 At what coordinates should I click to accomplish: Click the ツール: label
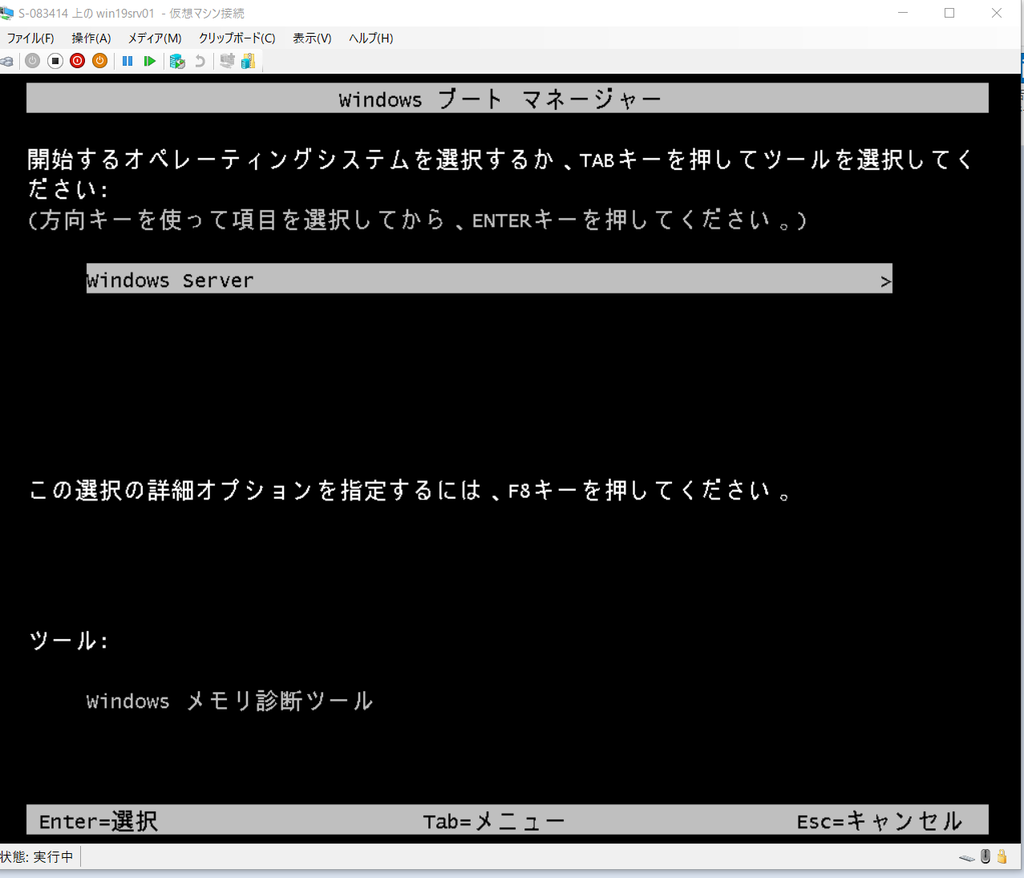click(69, 640)
